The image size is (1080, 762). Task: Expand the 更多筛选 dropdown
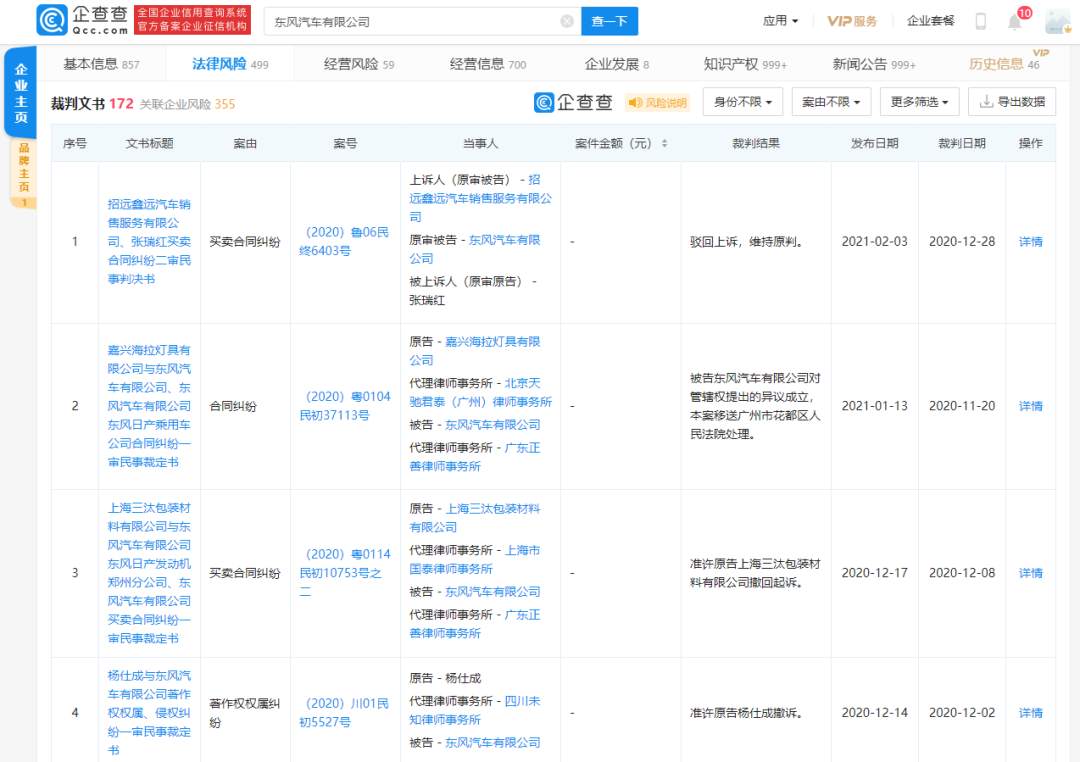click(x=920, y=102)
